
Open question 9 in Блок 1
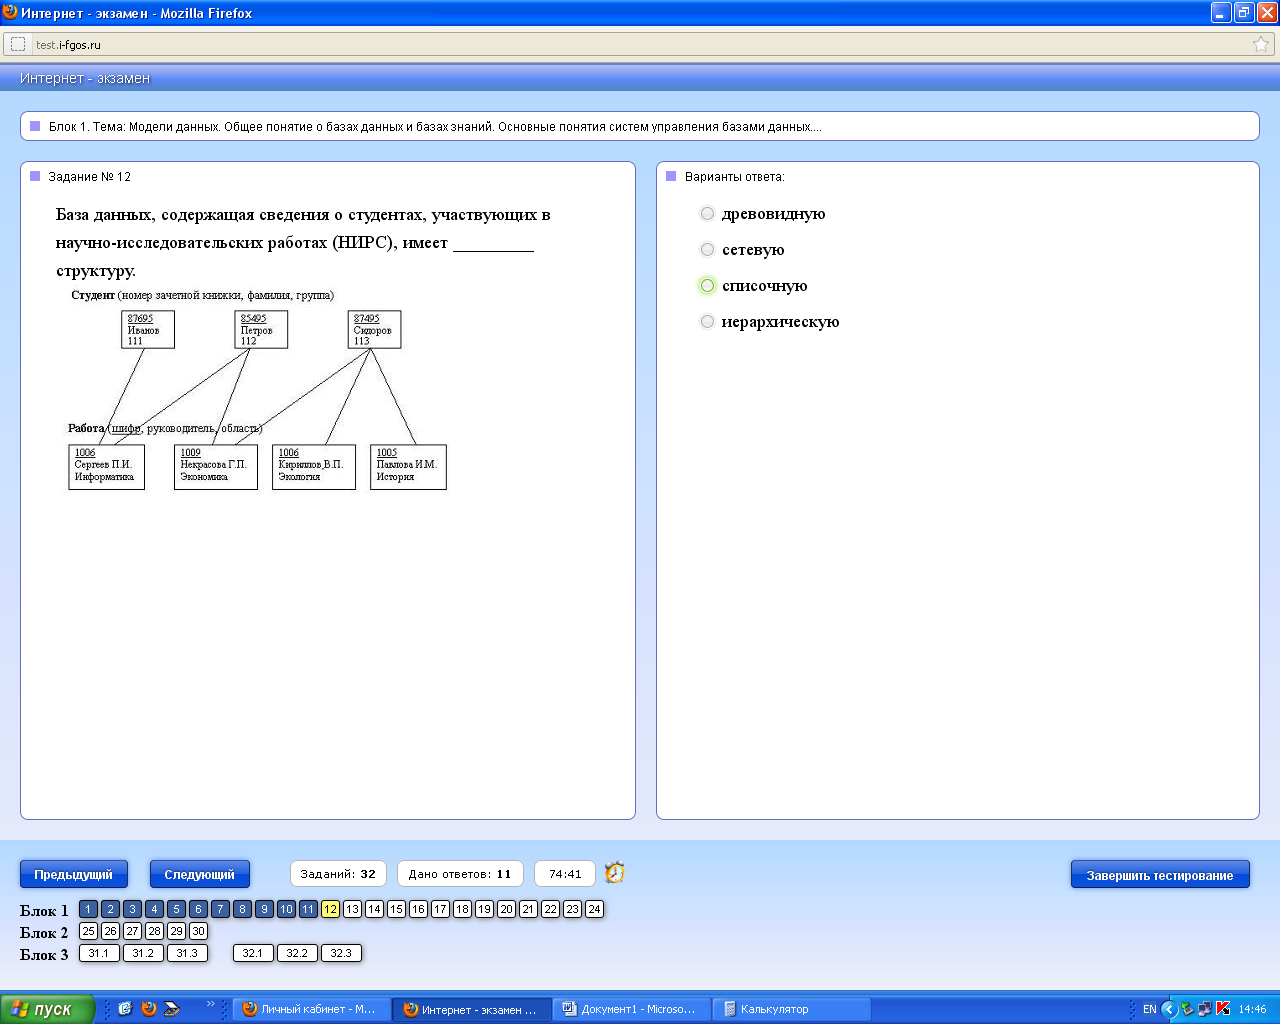[264, 909]
